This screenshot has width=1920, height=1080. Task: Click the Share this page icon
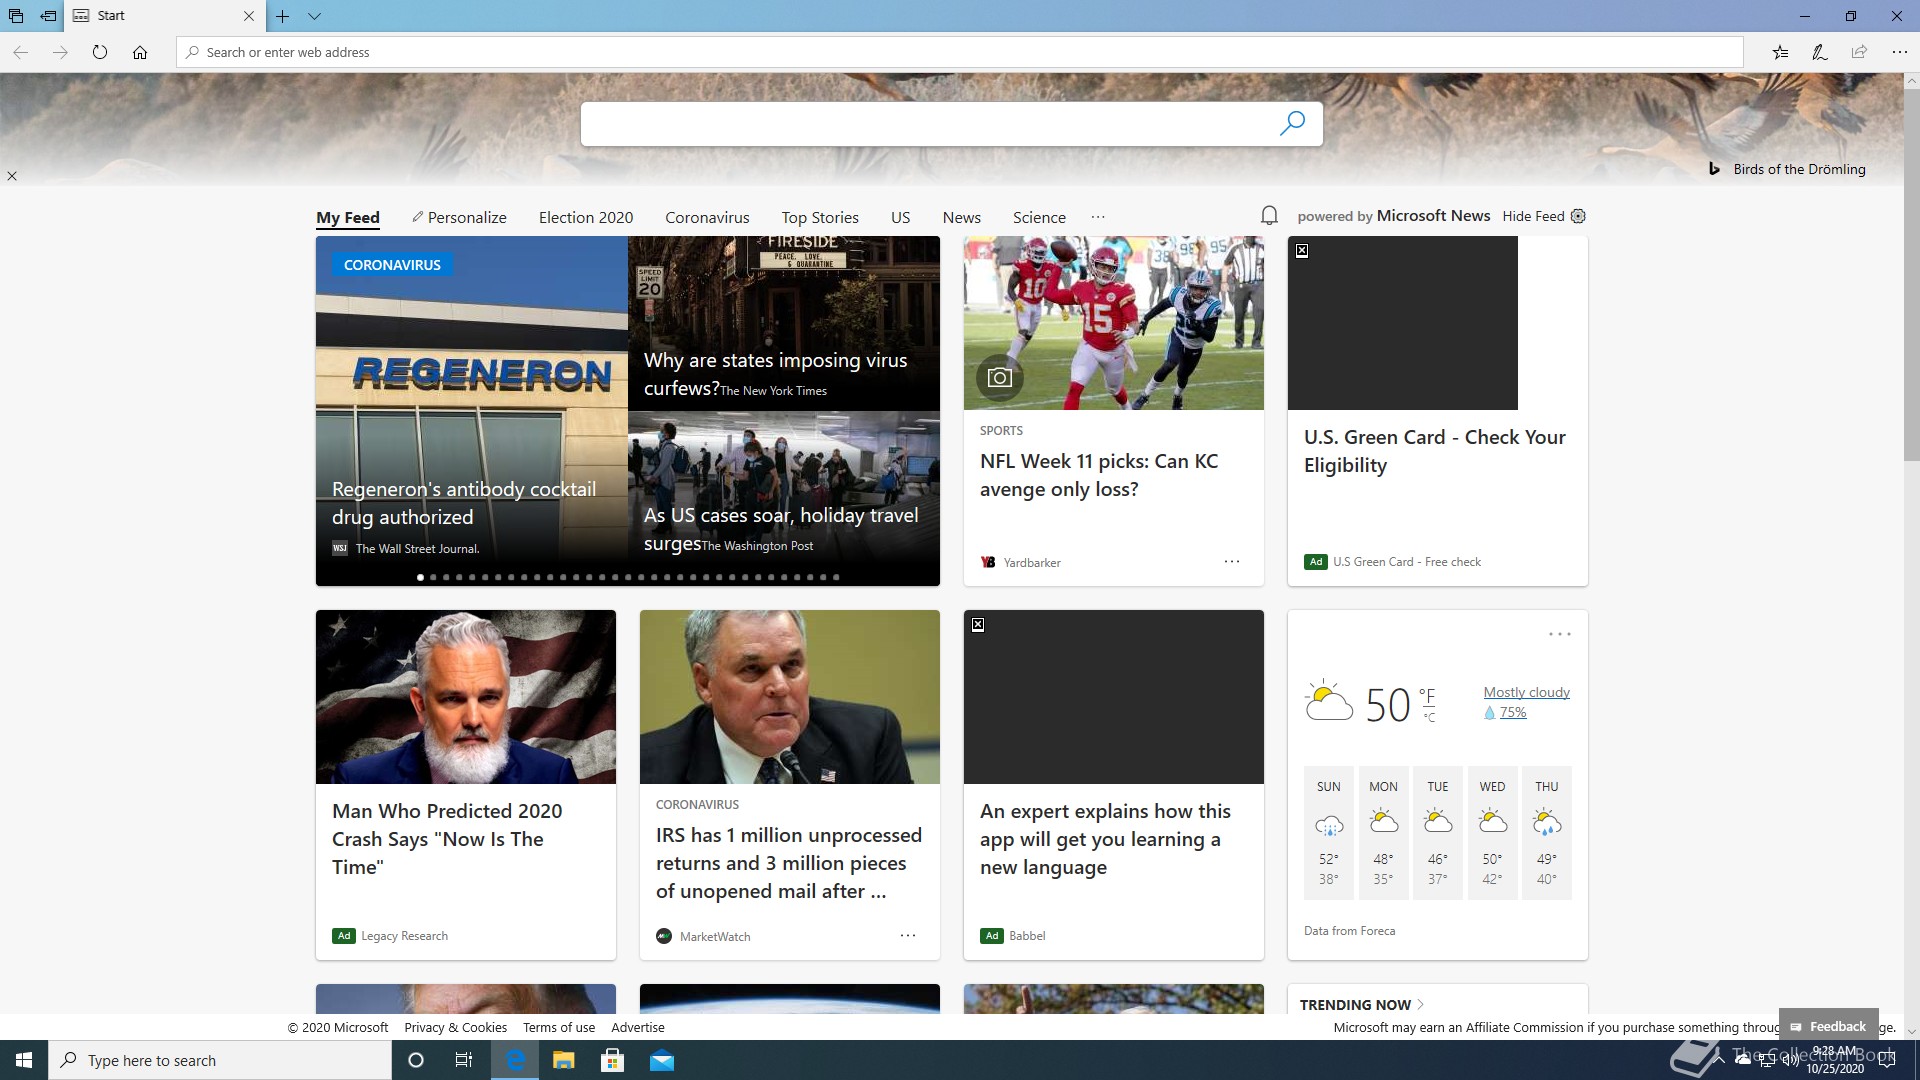point(1859,52)
